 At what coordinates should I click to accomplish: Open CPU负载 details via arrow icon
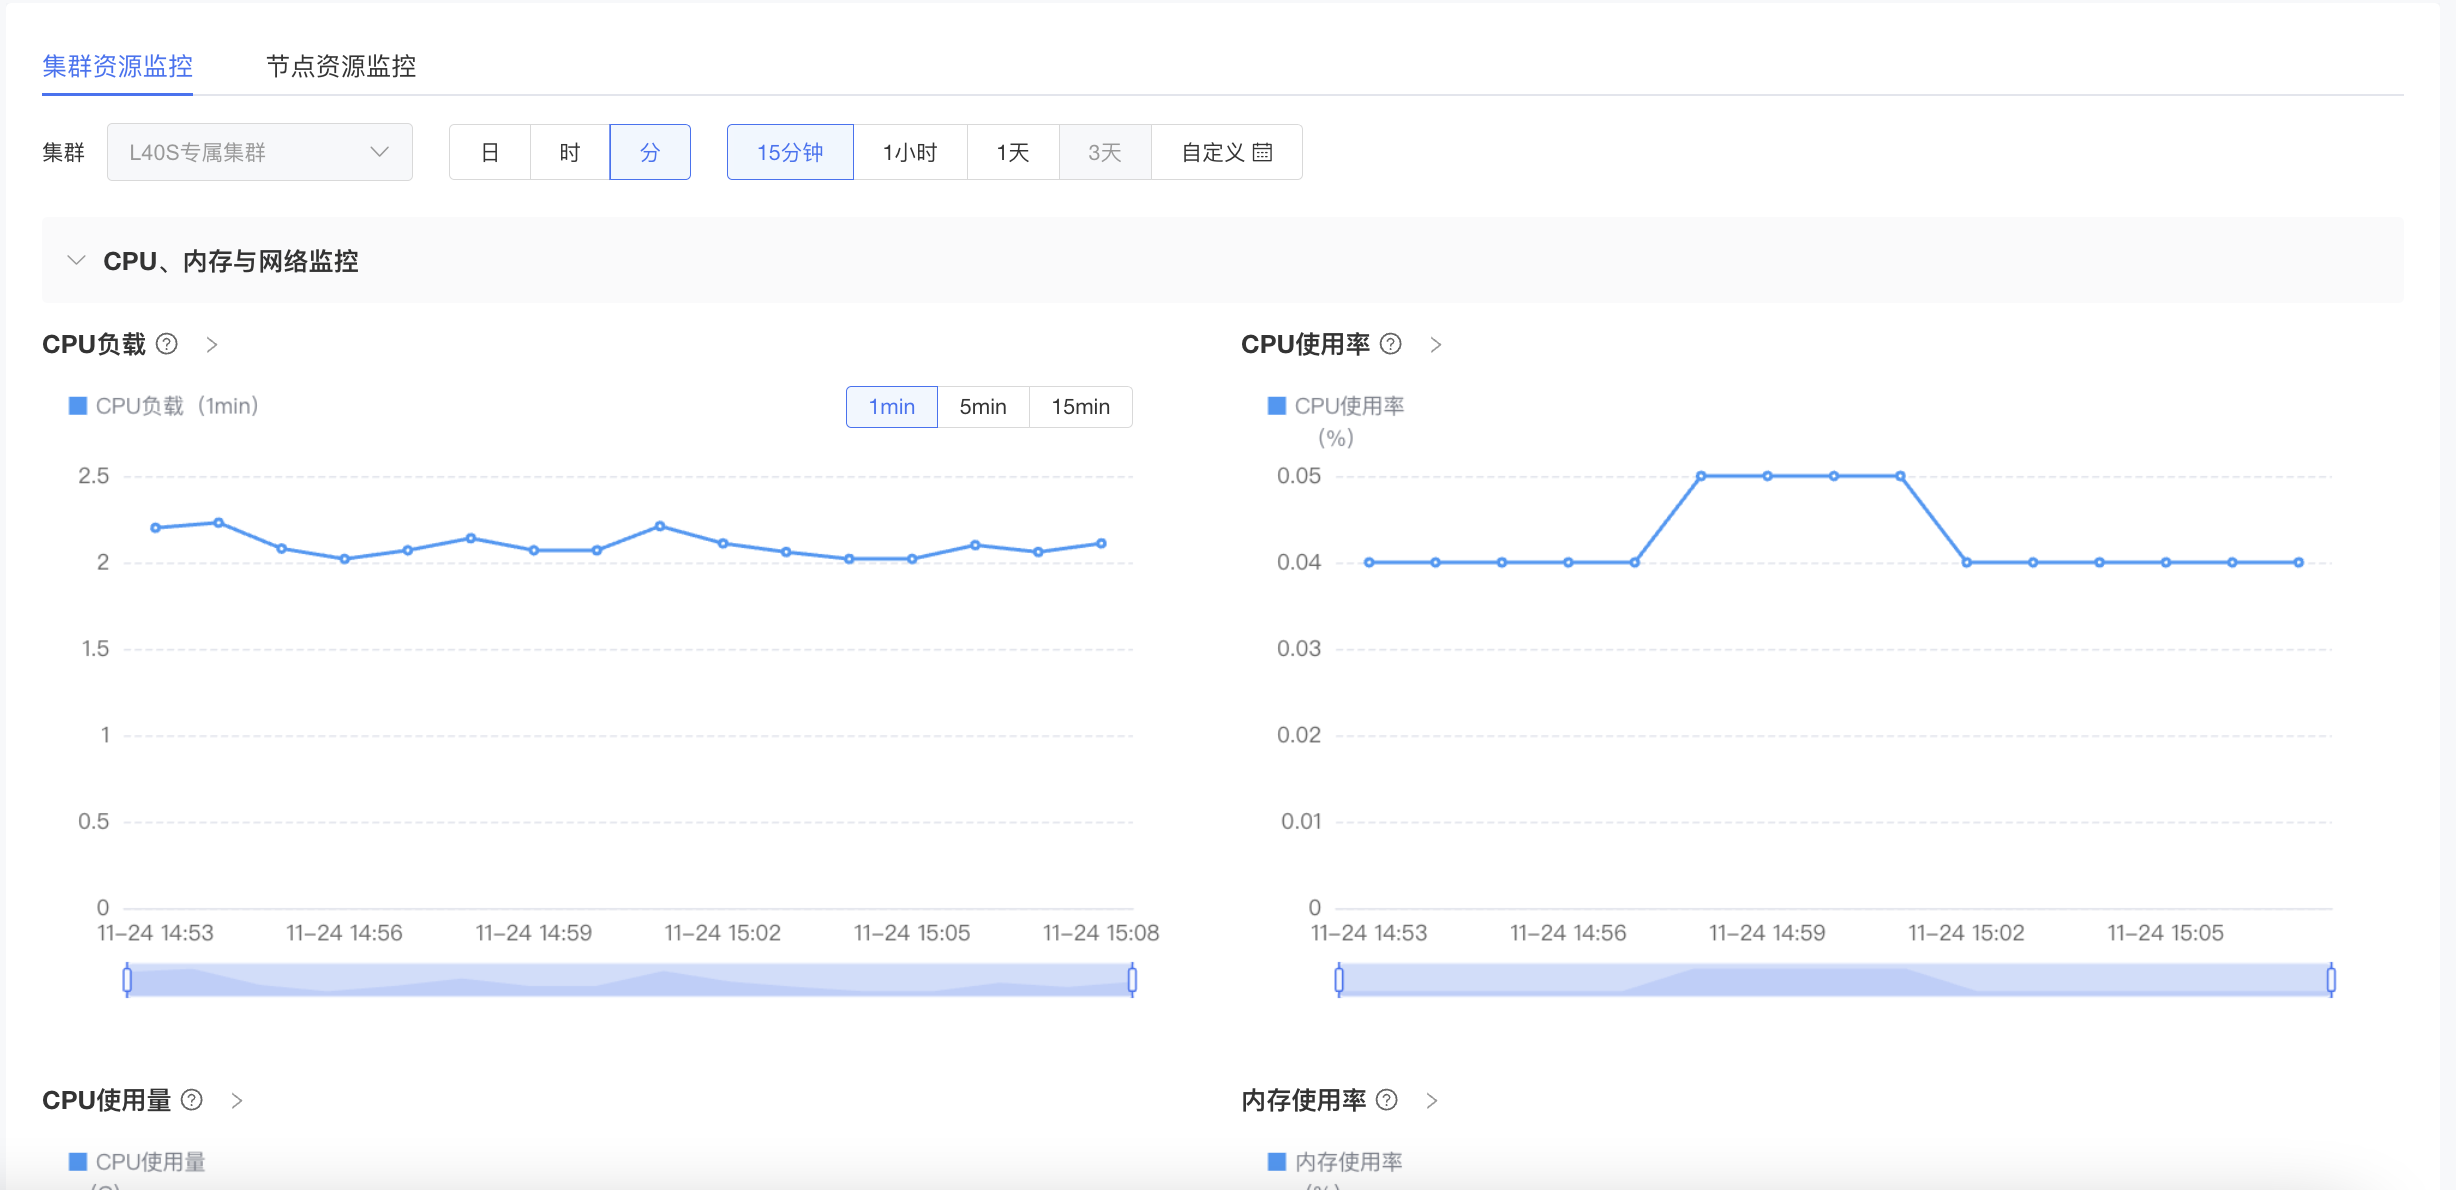click(212, 345)
